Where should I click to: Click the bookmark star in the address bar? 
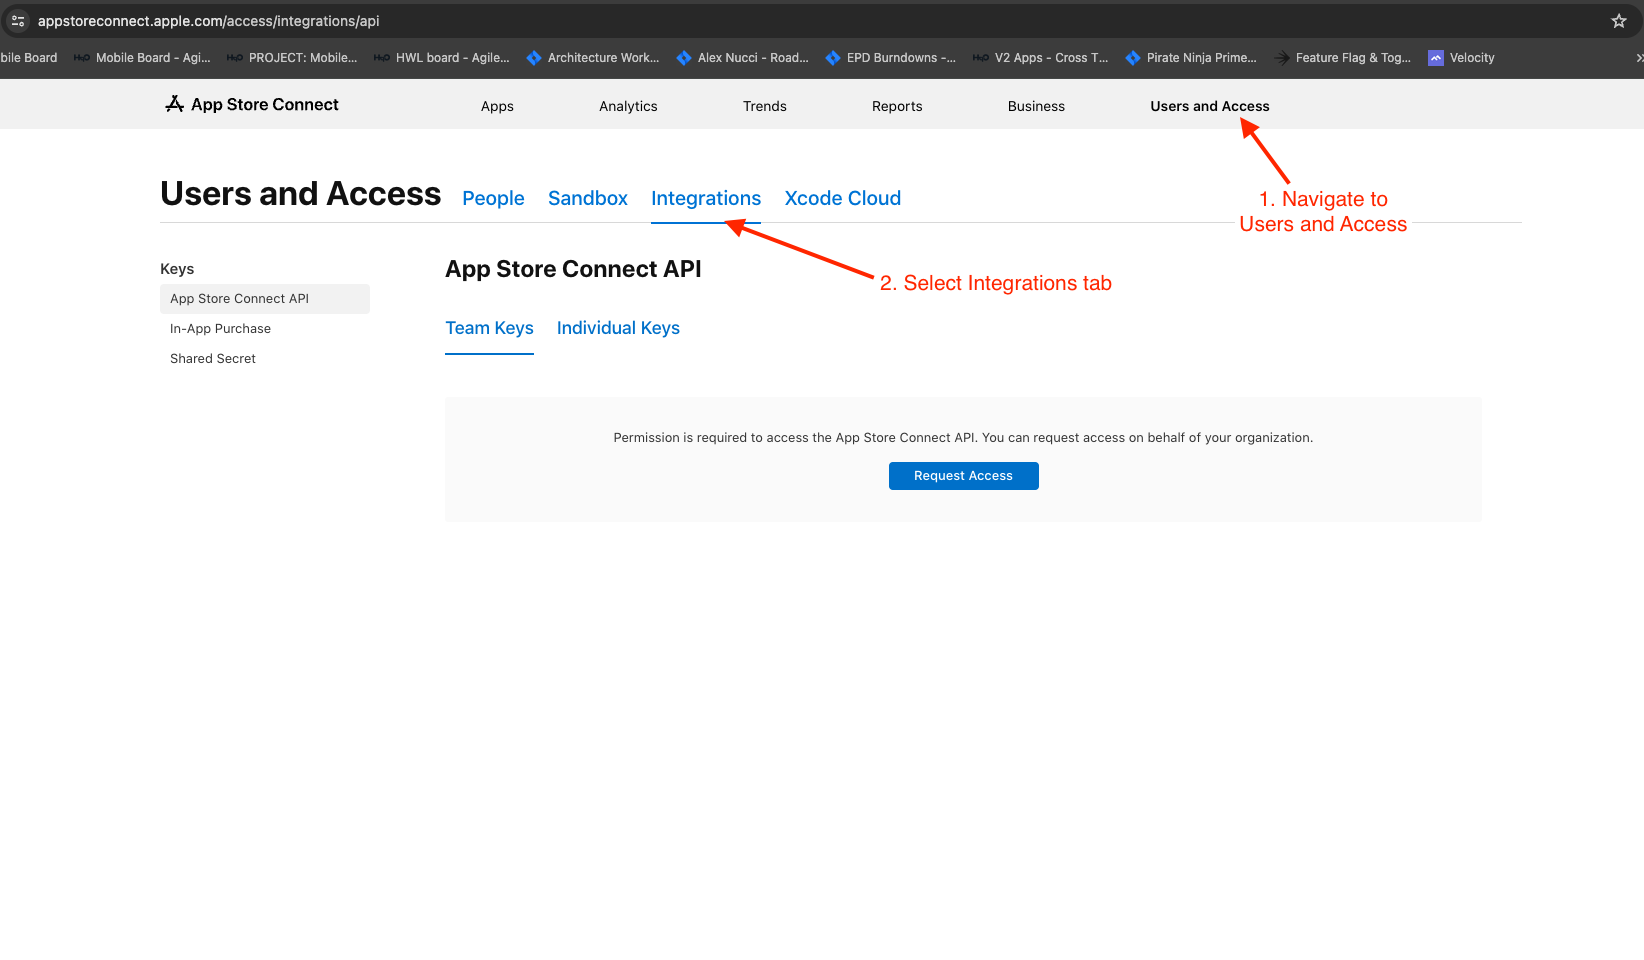[1618, 20]
